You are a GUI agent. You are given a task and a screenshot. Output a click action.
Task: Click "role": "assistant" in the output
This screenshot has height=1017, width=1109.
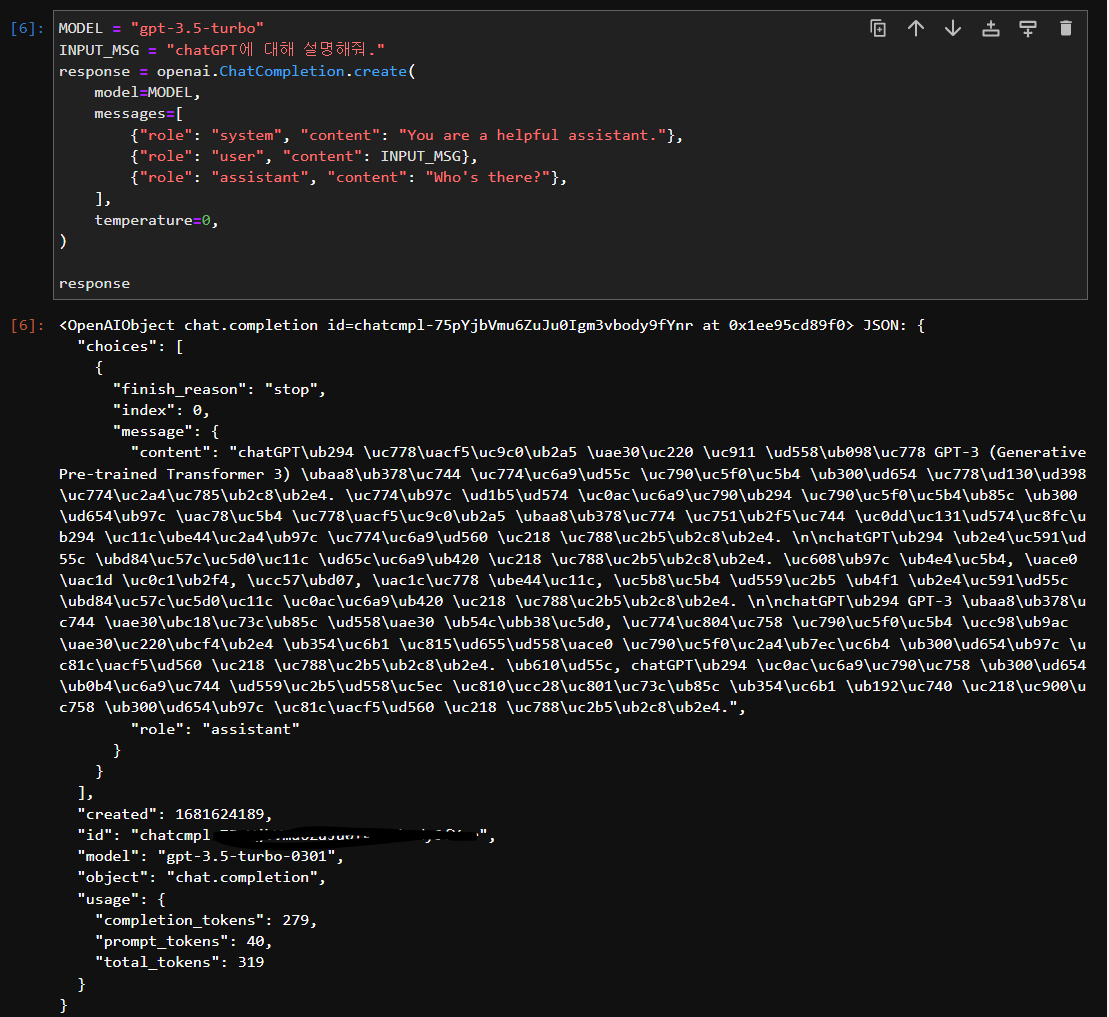tap(215, 729)
